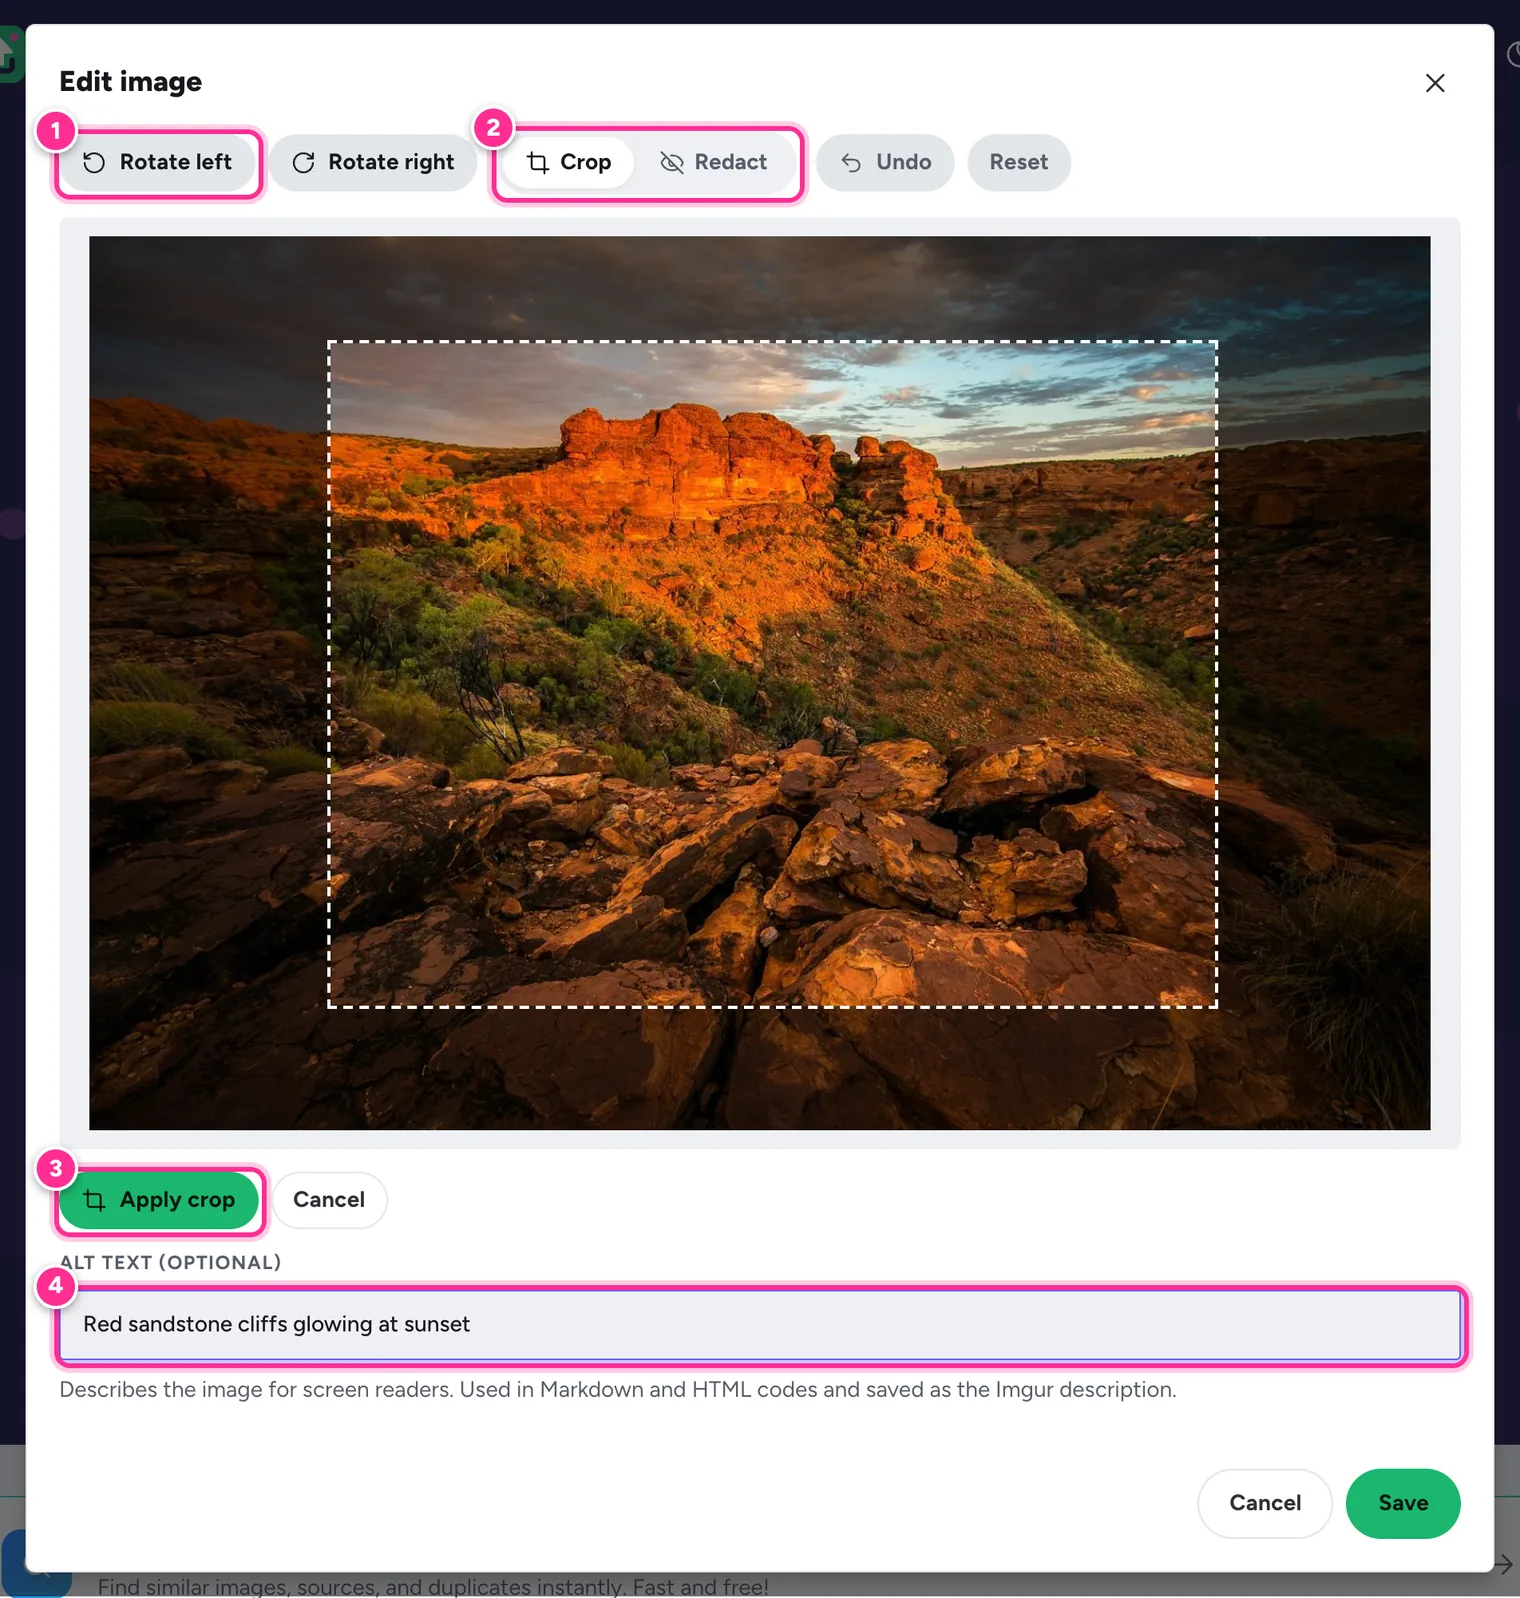This screenshot has width=1520, height=1598.
Task: Reset all image edits
Action: click(x=1019, y=163)
